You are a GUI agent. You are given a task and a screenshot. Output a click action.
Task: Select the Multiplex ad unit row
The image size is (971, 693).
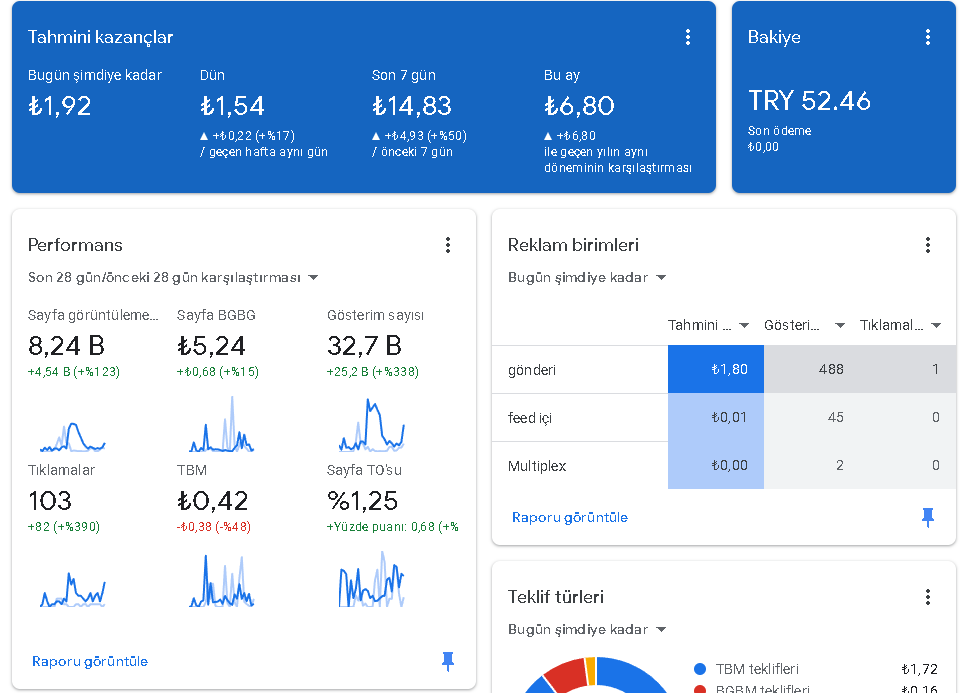tap(724, 465)
